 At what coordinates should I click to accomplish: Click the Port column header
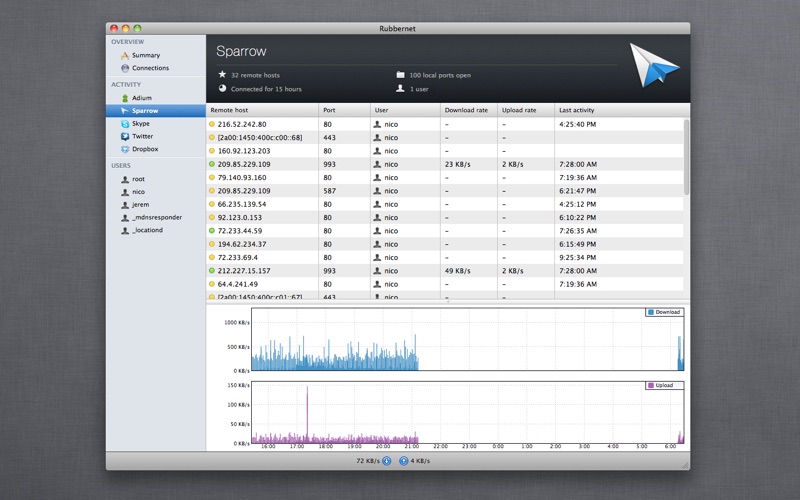coord(344,110)
